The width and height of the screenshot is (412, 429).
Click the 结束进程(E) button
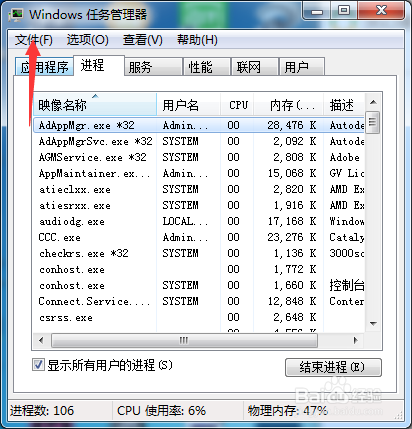[x=333, y=367]
